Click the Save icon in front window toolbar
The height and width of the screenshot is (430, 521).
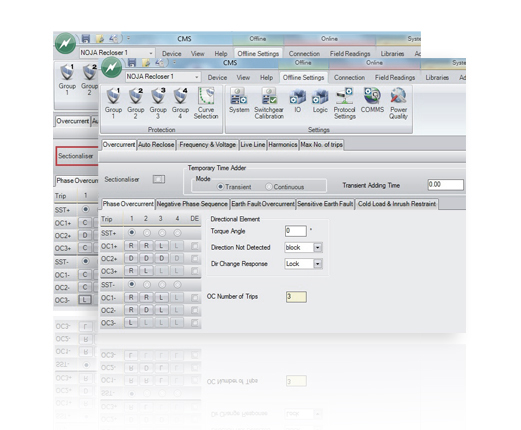click(x=132, y=62)
